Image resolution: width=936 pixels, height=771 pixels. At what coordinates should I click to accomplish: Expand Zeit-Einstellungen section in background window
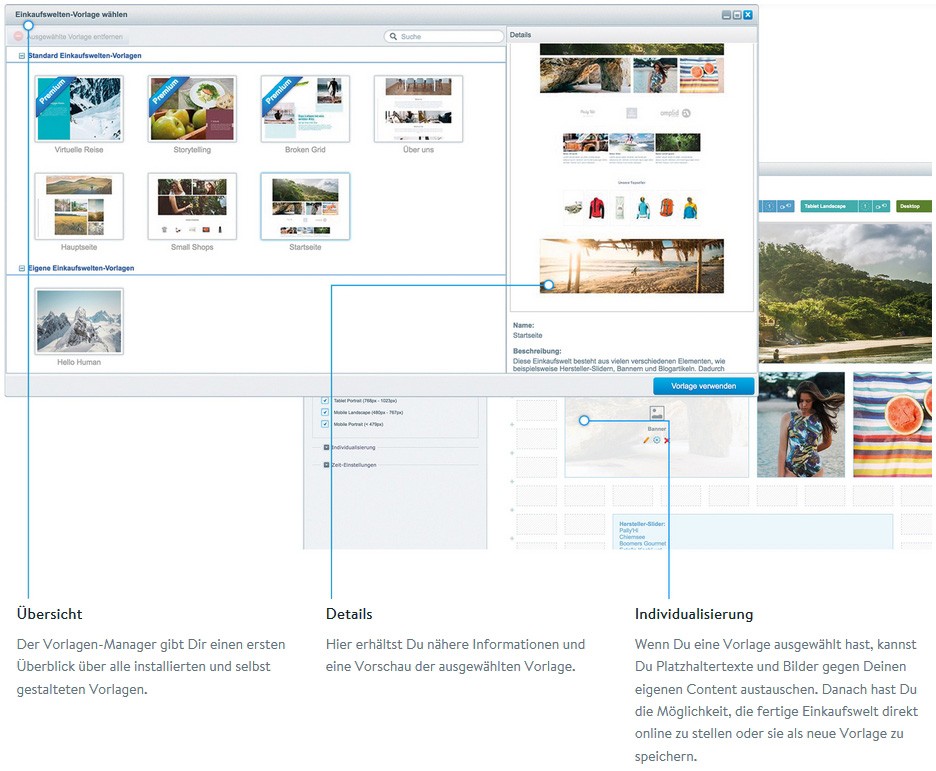pyautogui.click(x=327, y=465)
